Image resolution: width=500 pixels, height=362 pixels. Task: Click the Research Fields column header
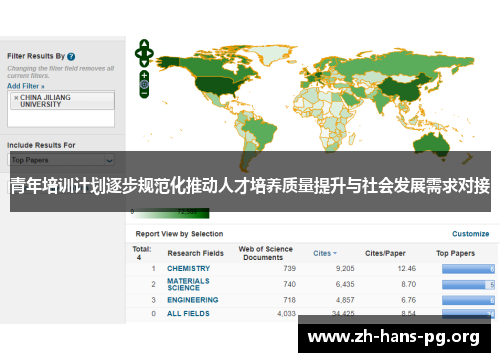click(x=196, y=253)
